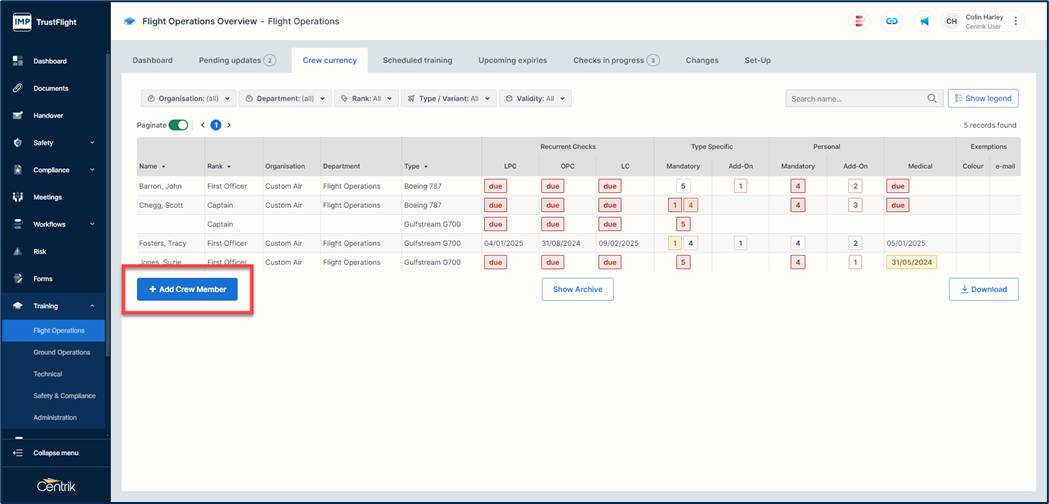Collapse the Training menu chevron
1049x504 pixels.
pyautogui.click(x=92, y=306)
